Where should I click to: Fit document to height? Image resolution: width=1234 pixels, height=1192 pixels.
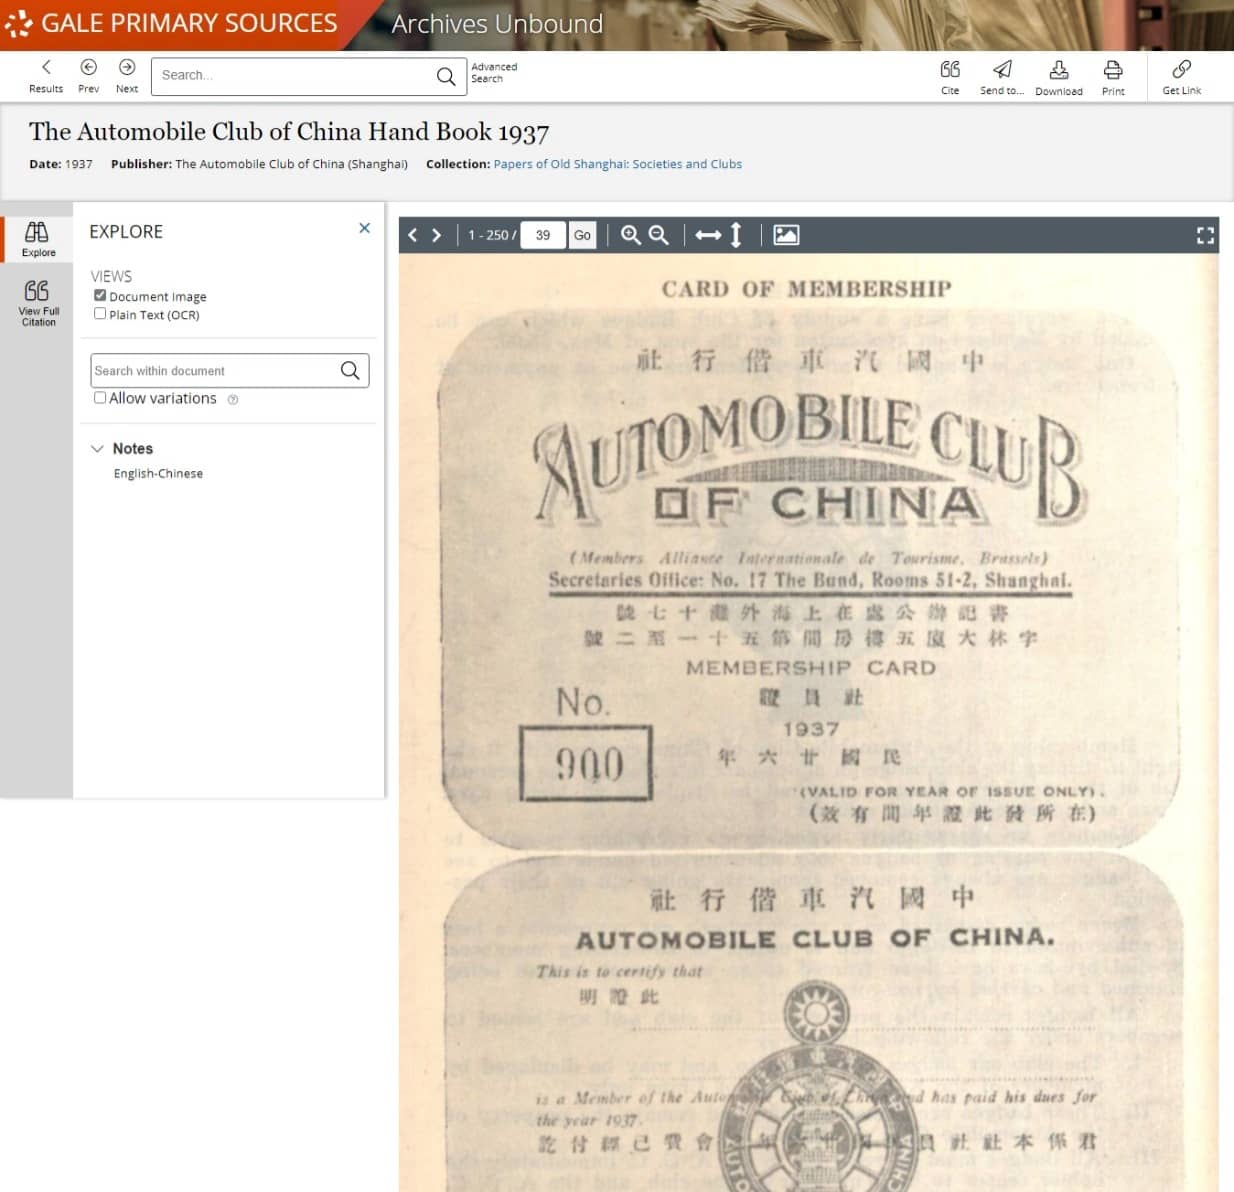[736, 235]
